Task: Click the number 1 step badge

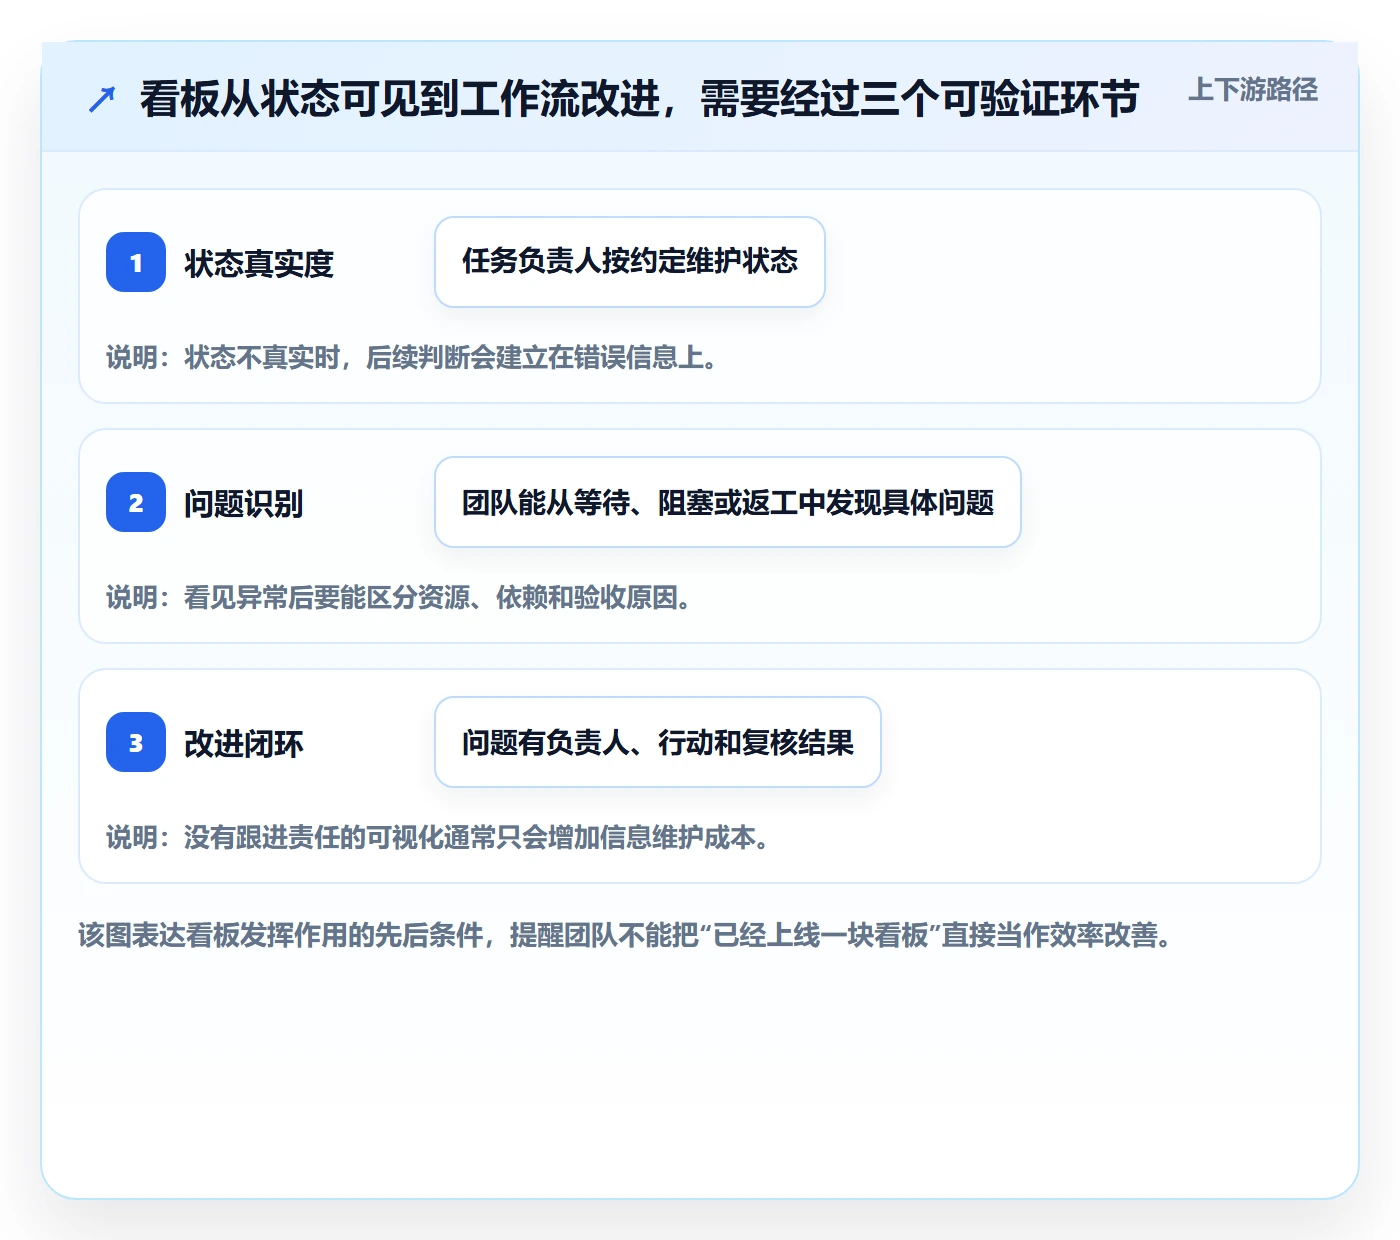Action: click(136, 262)
